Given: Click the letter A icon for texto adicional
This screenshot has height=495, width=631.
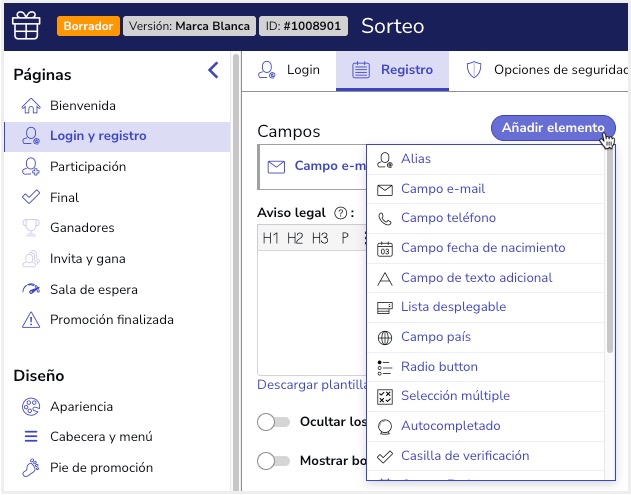Looking at the screenshot, I should 385,278.
